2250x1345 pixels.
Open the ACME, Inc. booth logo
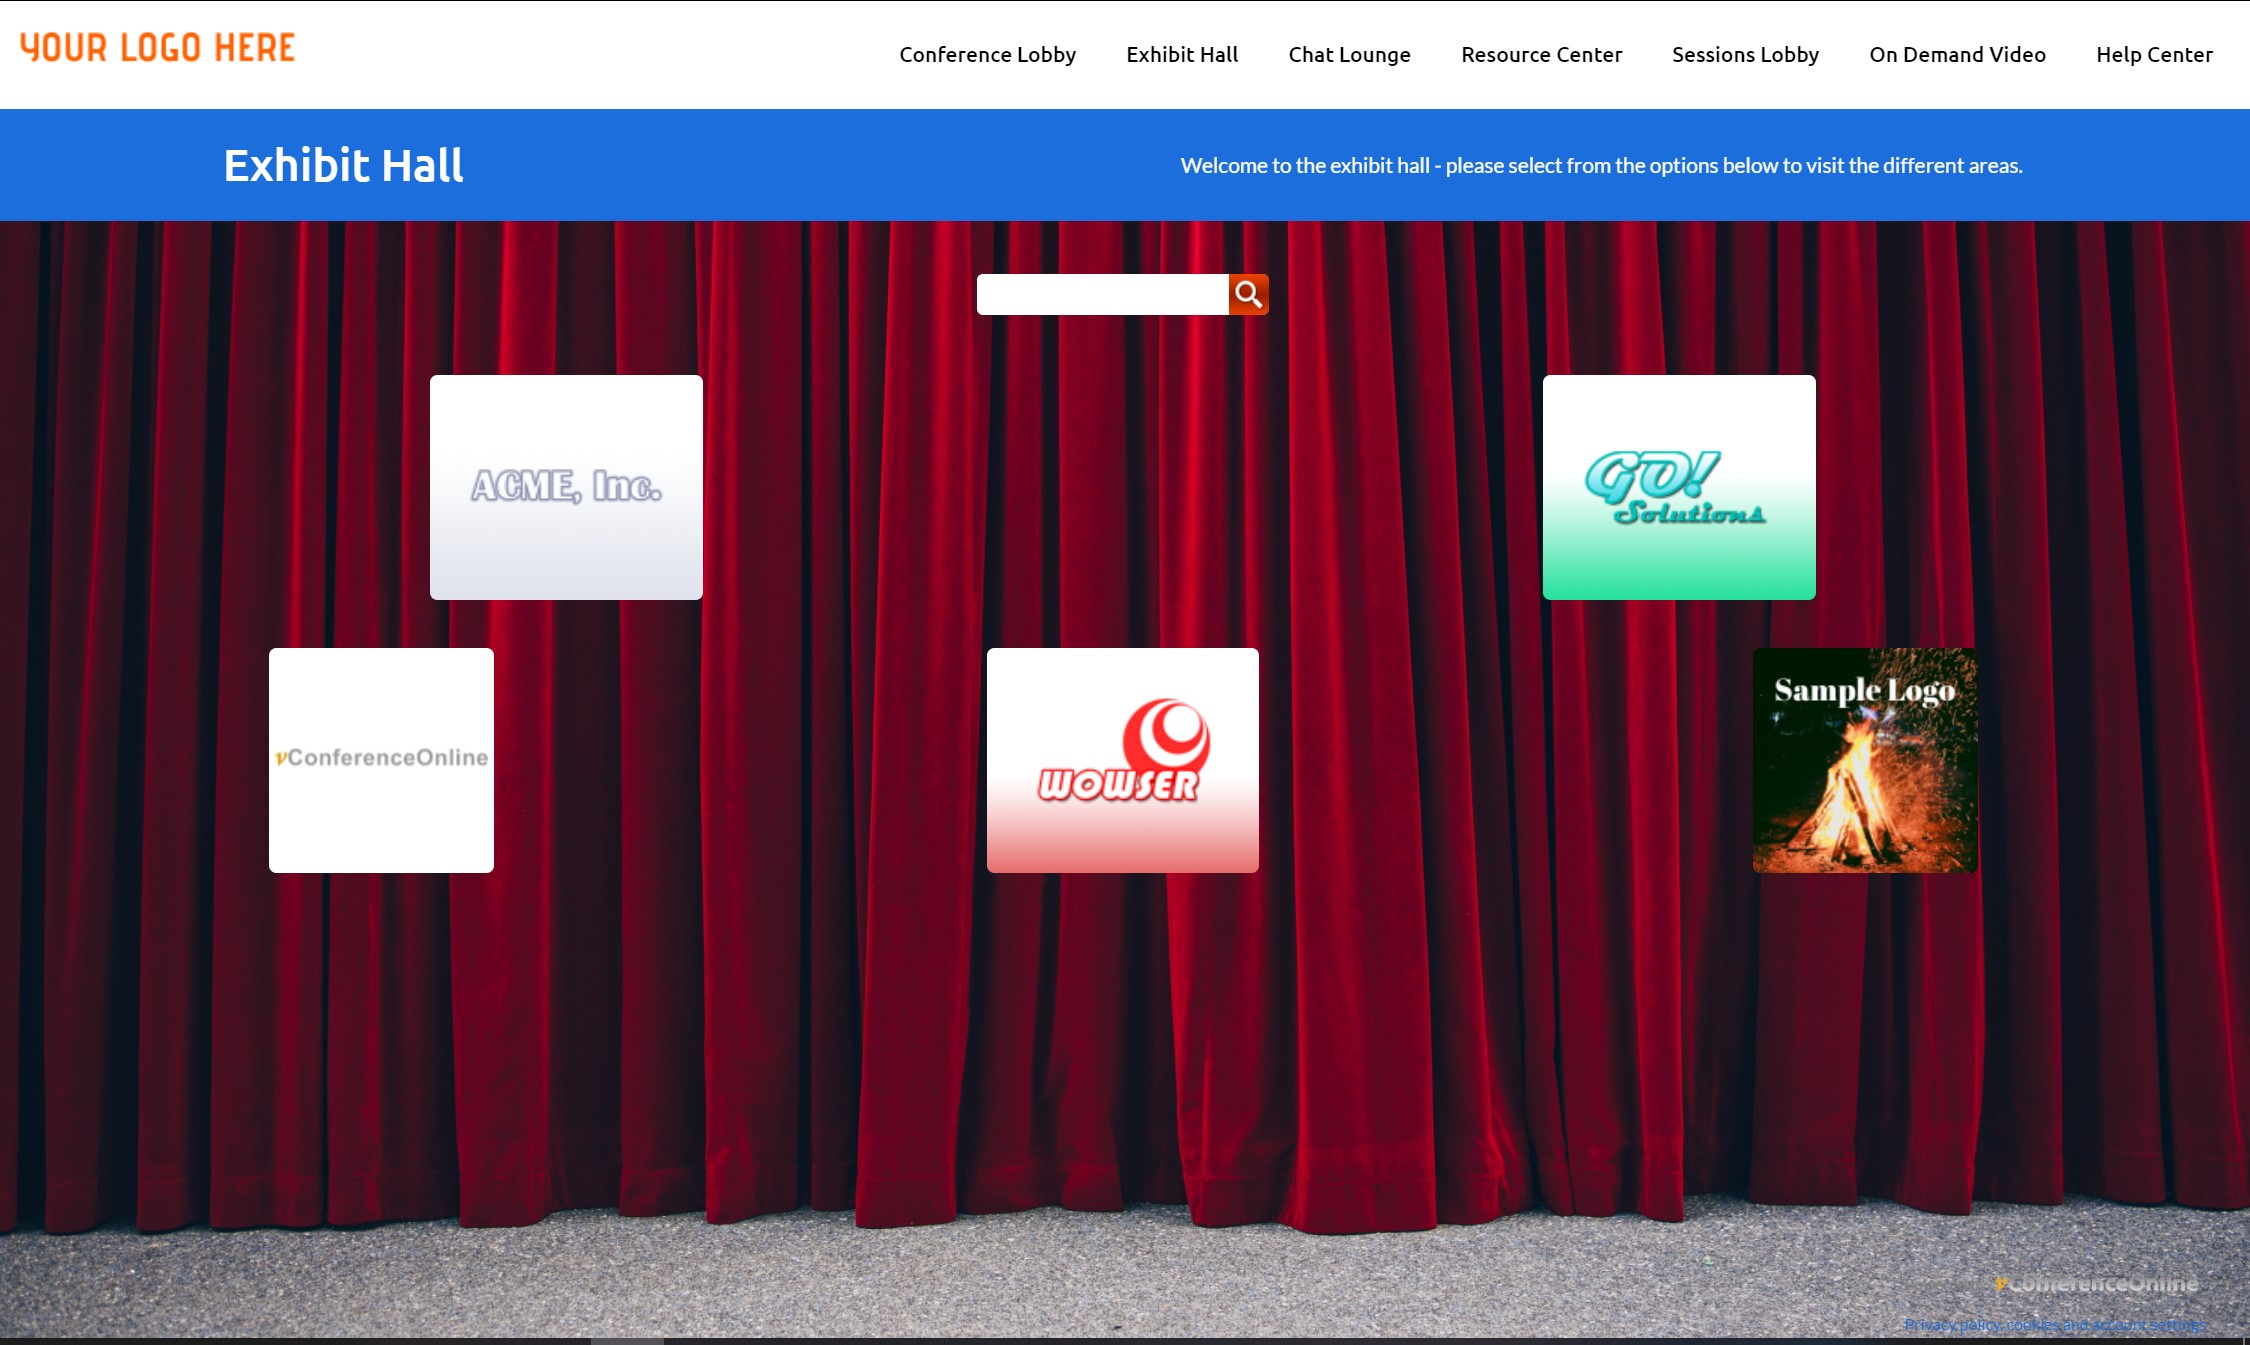566,487
